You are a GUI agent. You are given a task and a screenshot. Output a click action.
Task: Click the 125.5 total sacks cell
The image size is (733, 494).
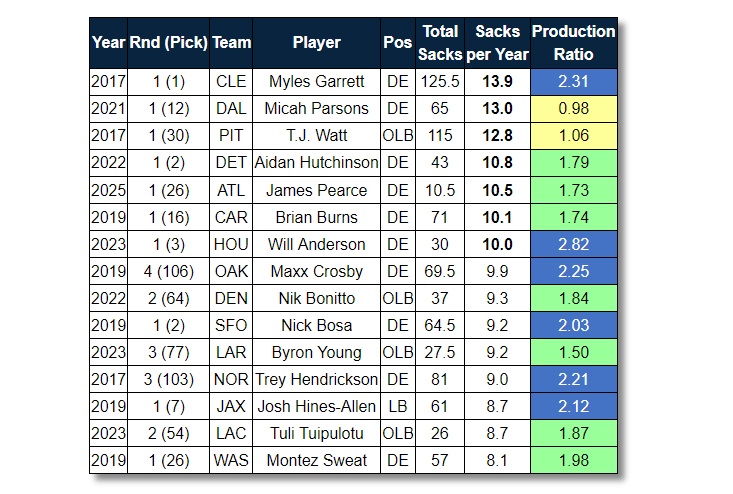pos(440,81)
